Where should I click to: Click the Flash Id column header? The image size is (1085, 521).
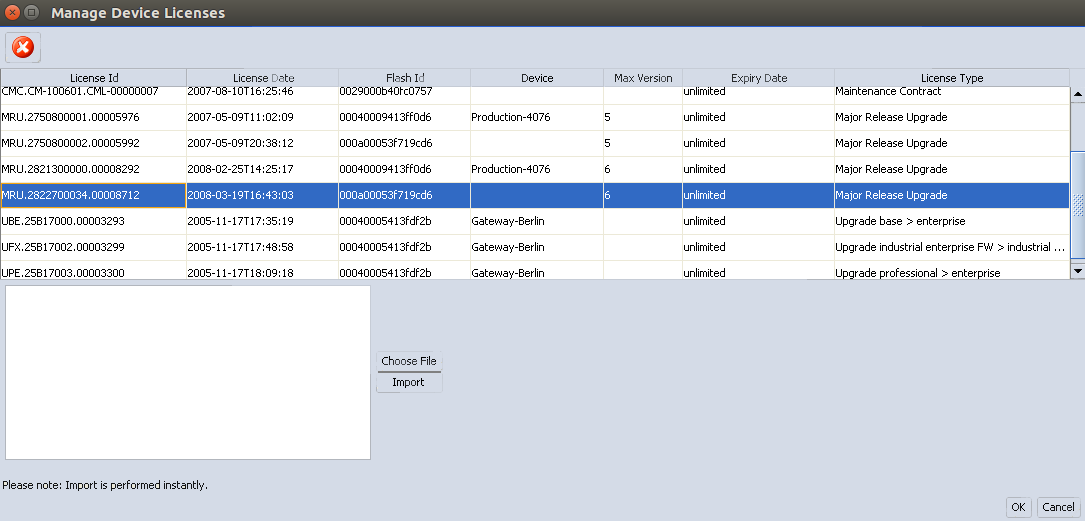[405, 78]
